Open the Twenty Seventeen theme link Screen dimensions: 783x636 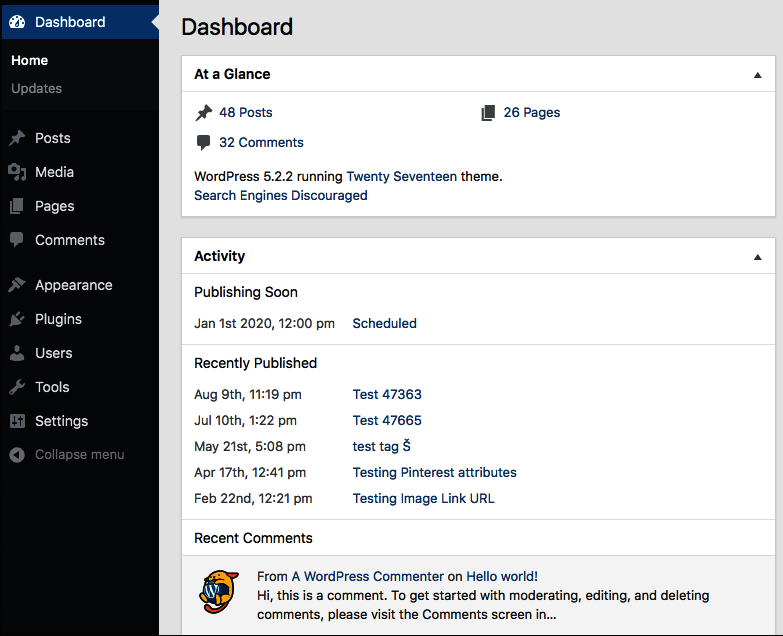pos(401,176)
